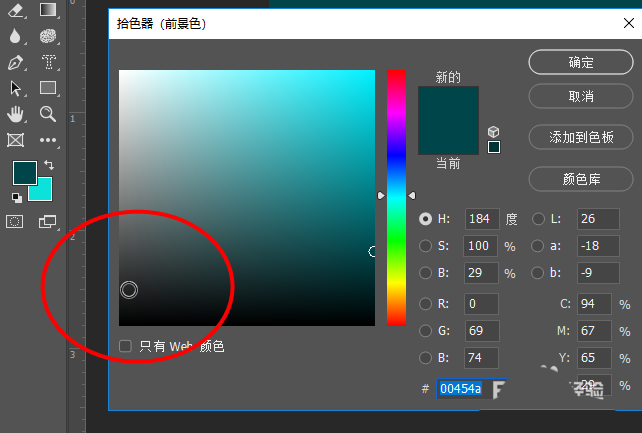Select the S saturation radio button
Viewport: 642px width, 433px height.
(425, 246)
